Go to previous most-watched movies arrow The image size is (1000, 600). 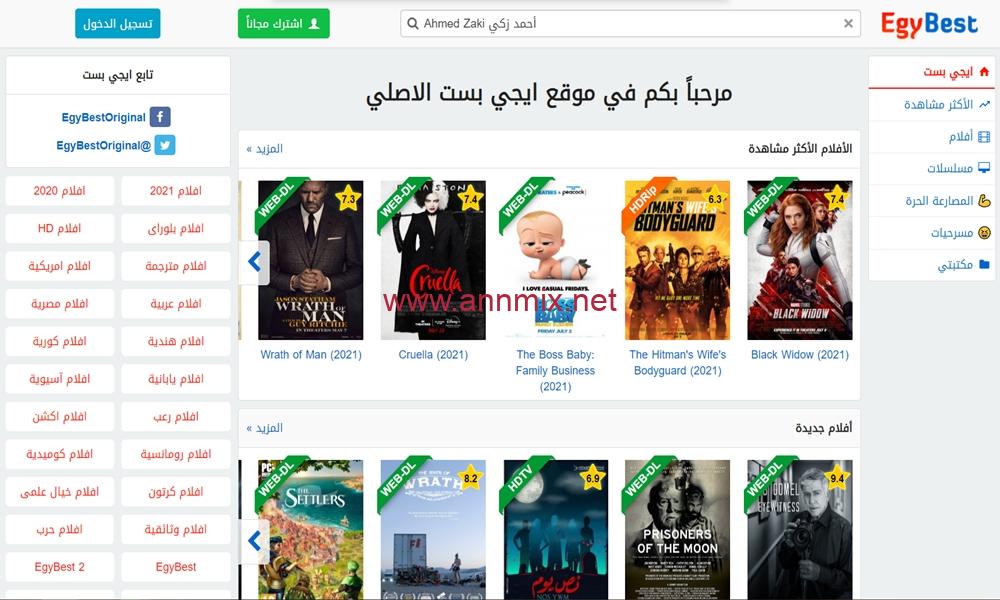tap(254, 261)
